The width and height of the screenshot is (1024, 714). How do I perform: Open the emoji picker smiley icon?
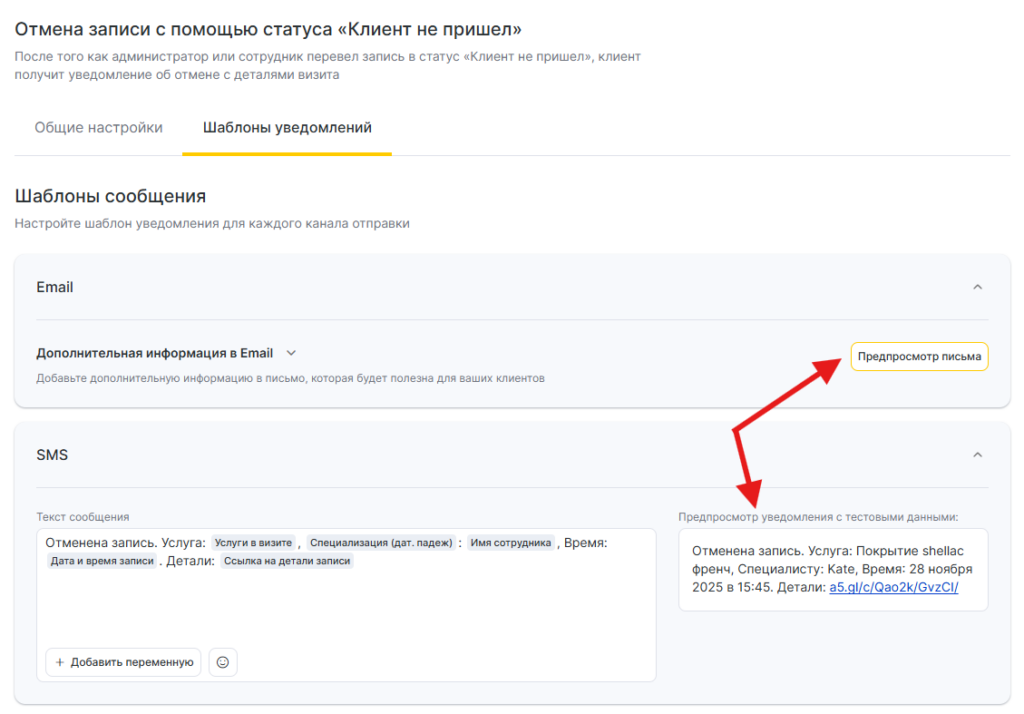[x=223, y=662]
